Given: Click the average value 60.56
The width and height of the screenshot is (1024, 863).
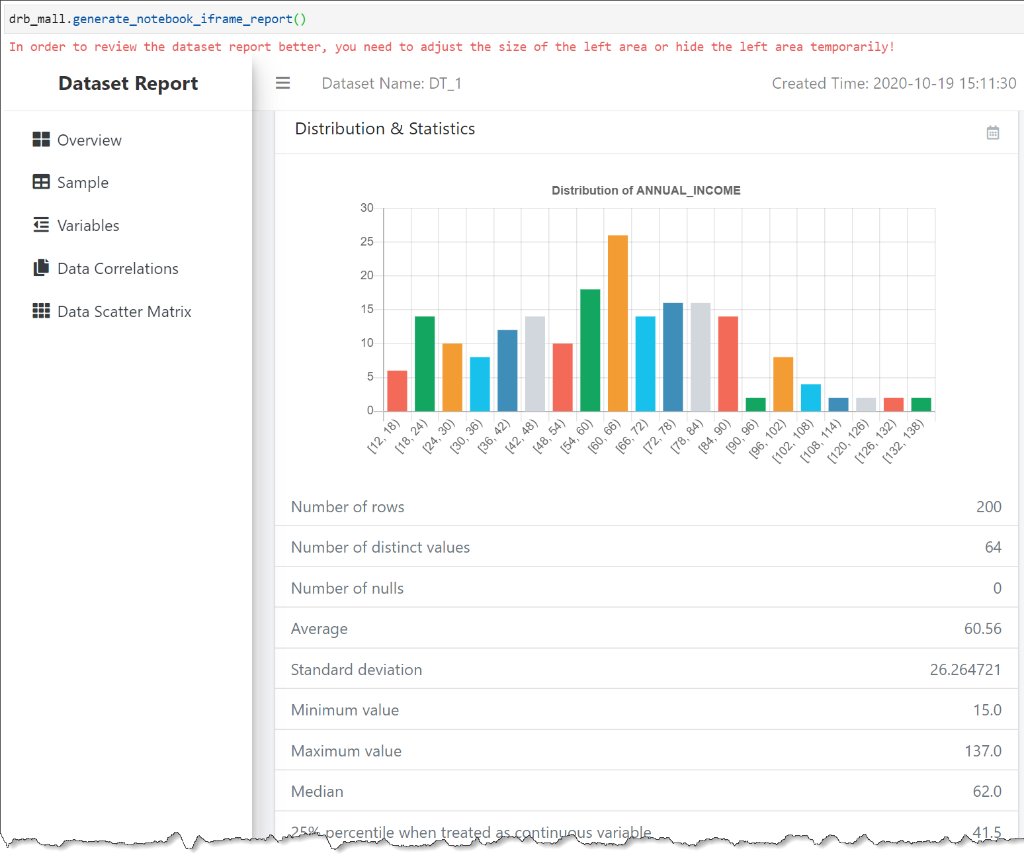Looking at the screenshot, I should click(983, 628).
